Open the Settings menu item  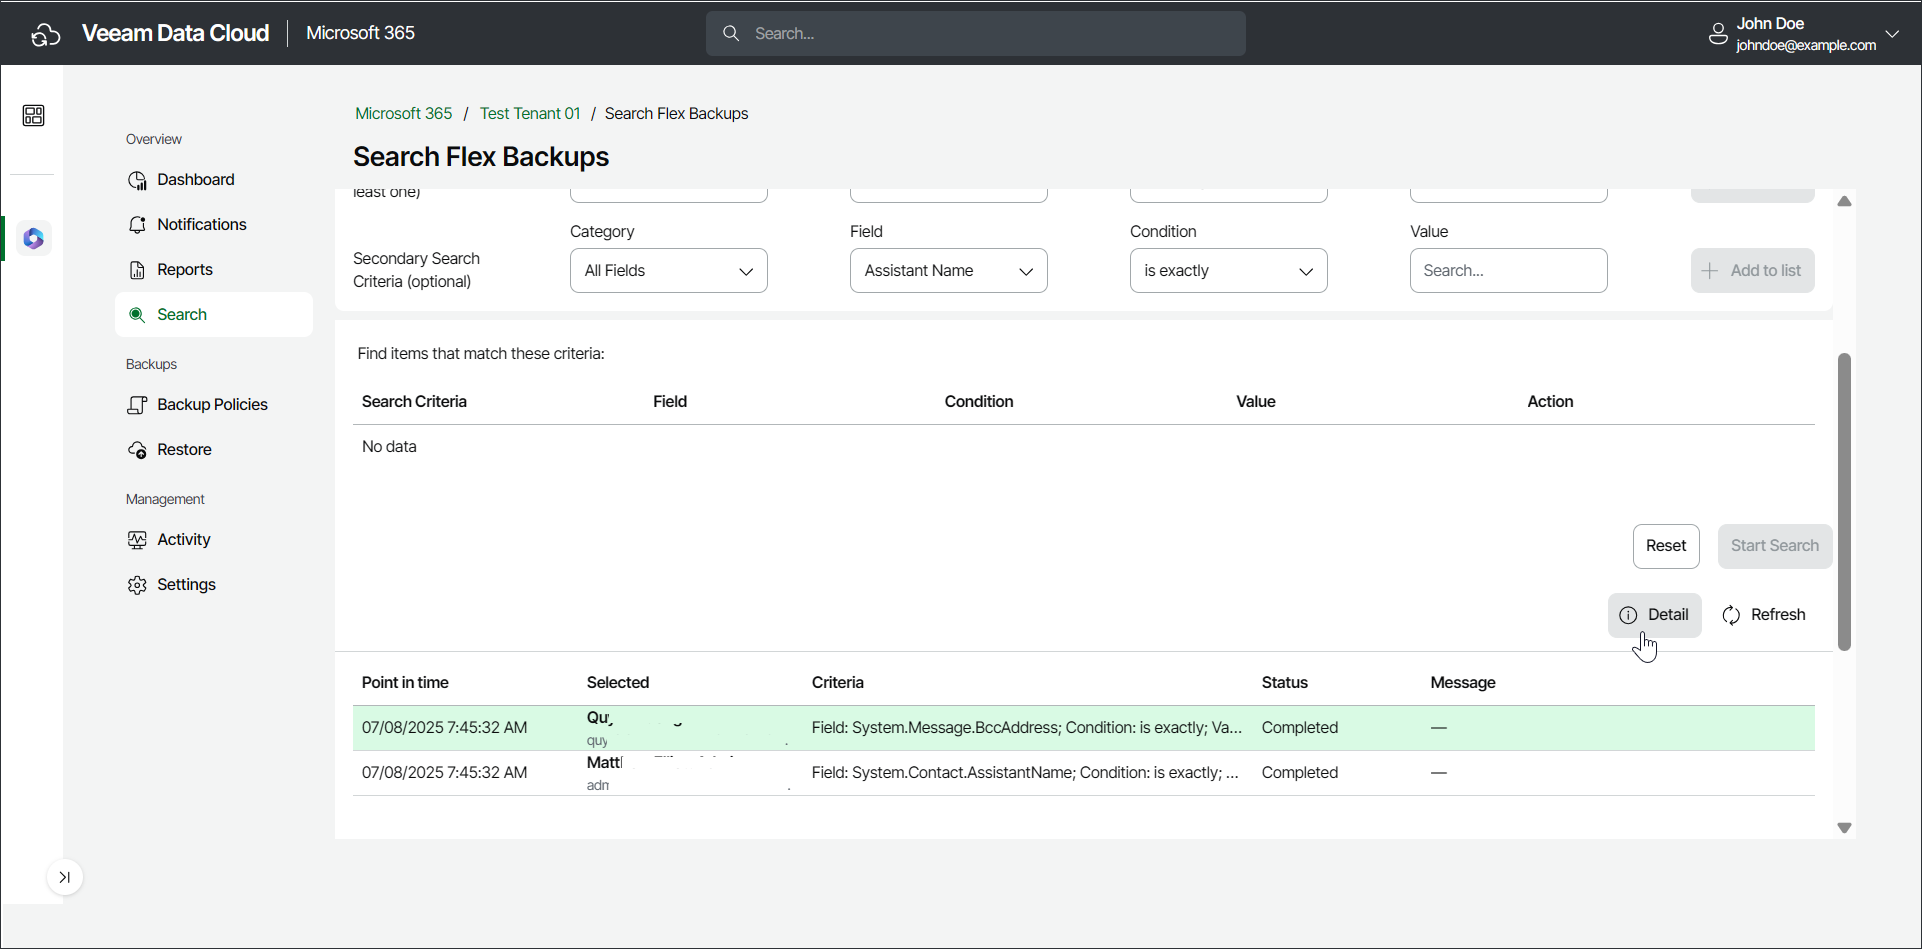pyautogui.click(x=214, y=585)
